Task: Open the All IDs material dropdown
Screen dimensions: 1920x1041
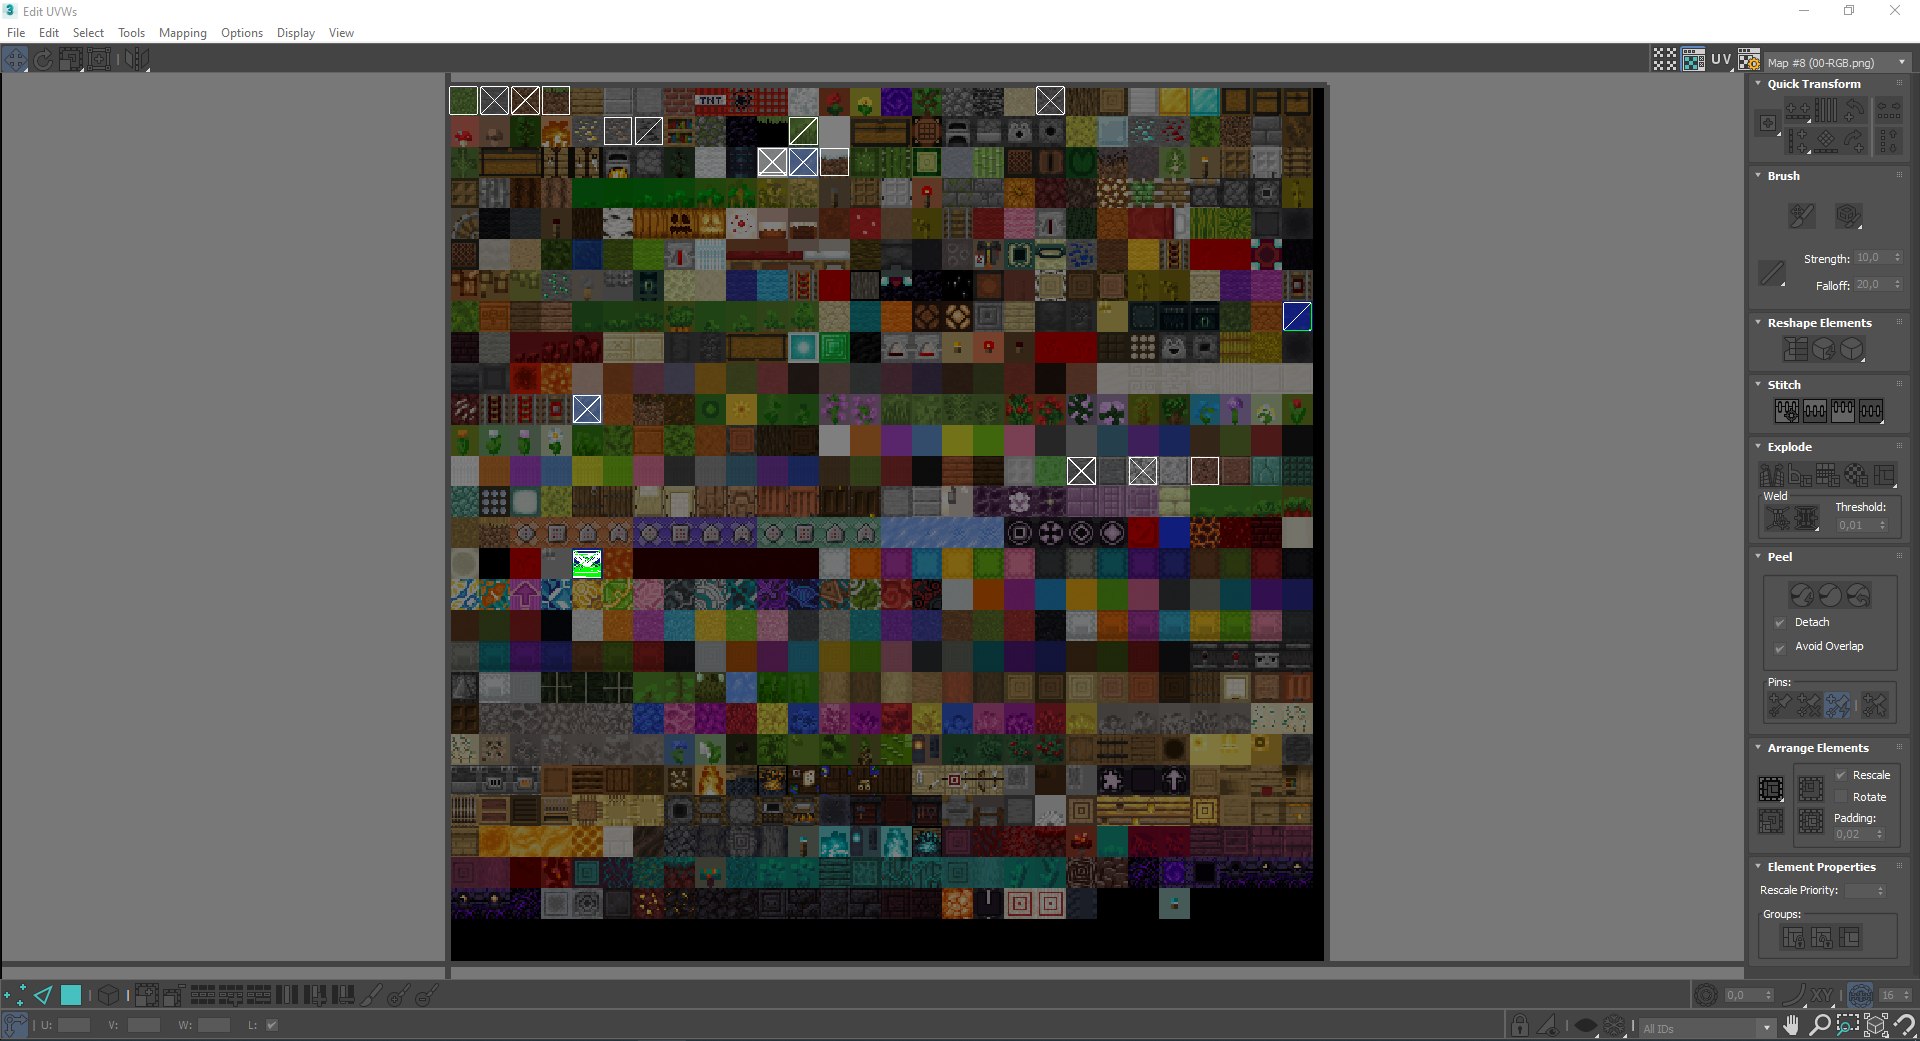Action: (x=1707, y=1028)
